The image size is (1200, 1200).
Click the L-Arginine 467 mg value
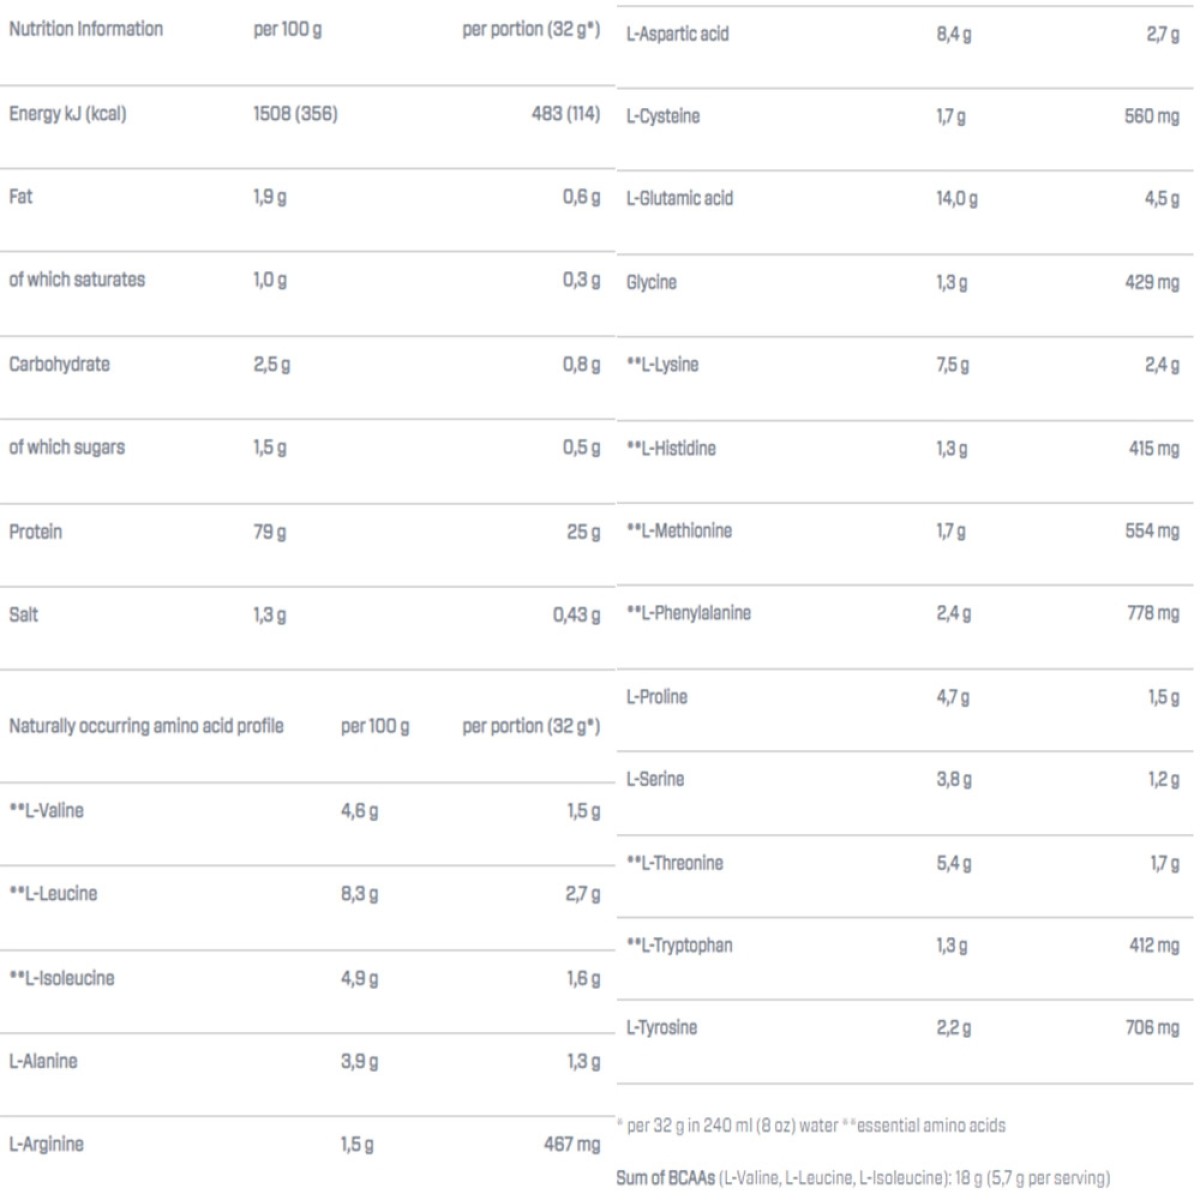pos(572,1144)
